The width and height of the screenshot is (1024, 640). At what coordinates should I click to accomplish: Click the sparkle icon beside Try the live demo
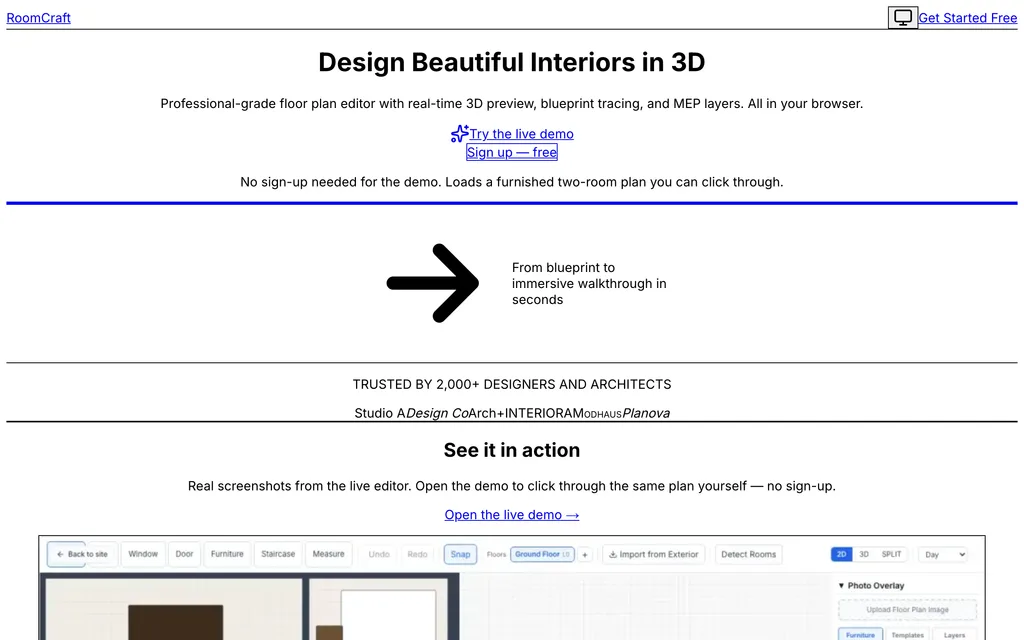tap(460, 134)
